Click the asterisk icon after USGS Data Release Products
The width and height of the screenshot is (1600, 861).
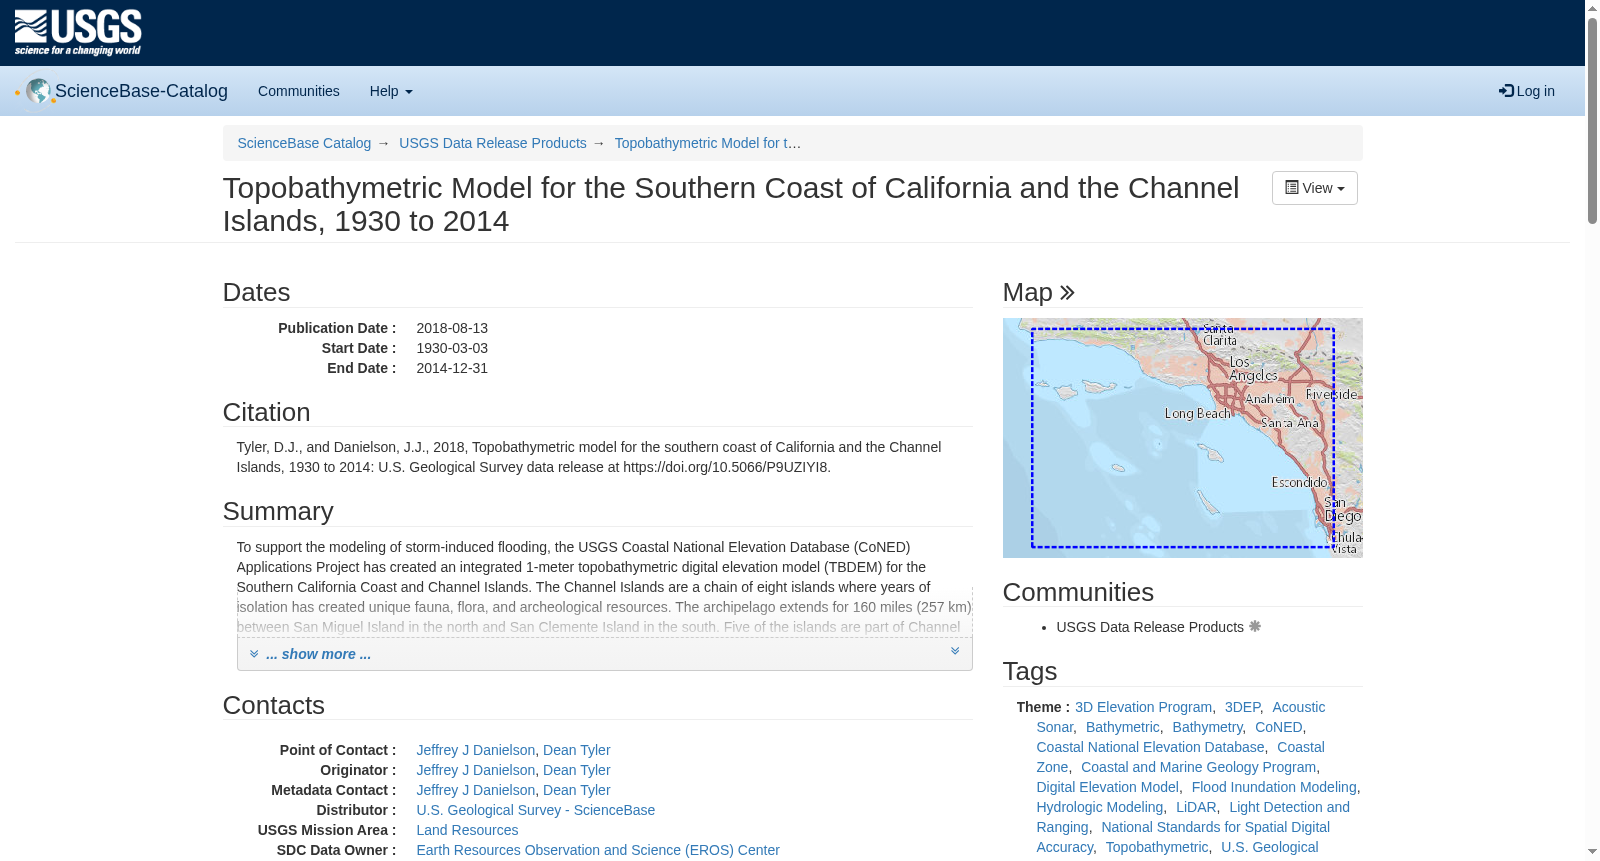click(x=1255, y=626)
